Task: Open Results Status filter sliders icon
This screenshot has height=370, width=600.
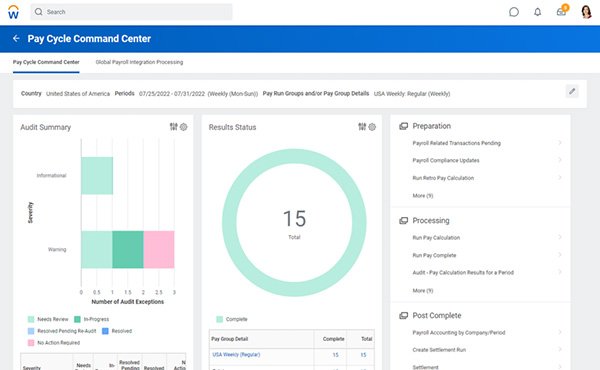Action: [x=362, y=127]
